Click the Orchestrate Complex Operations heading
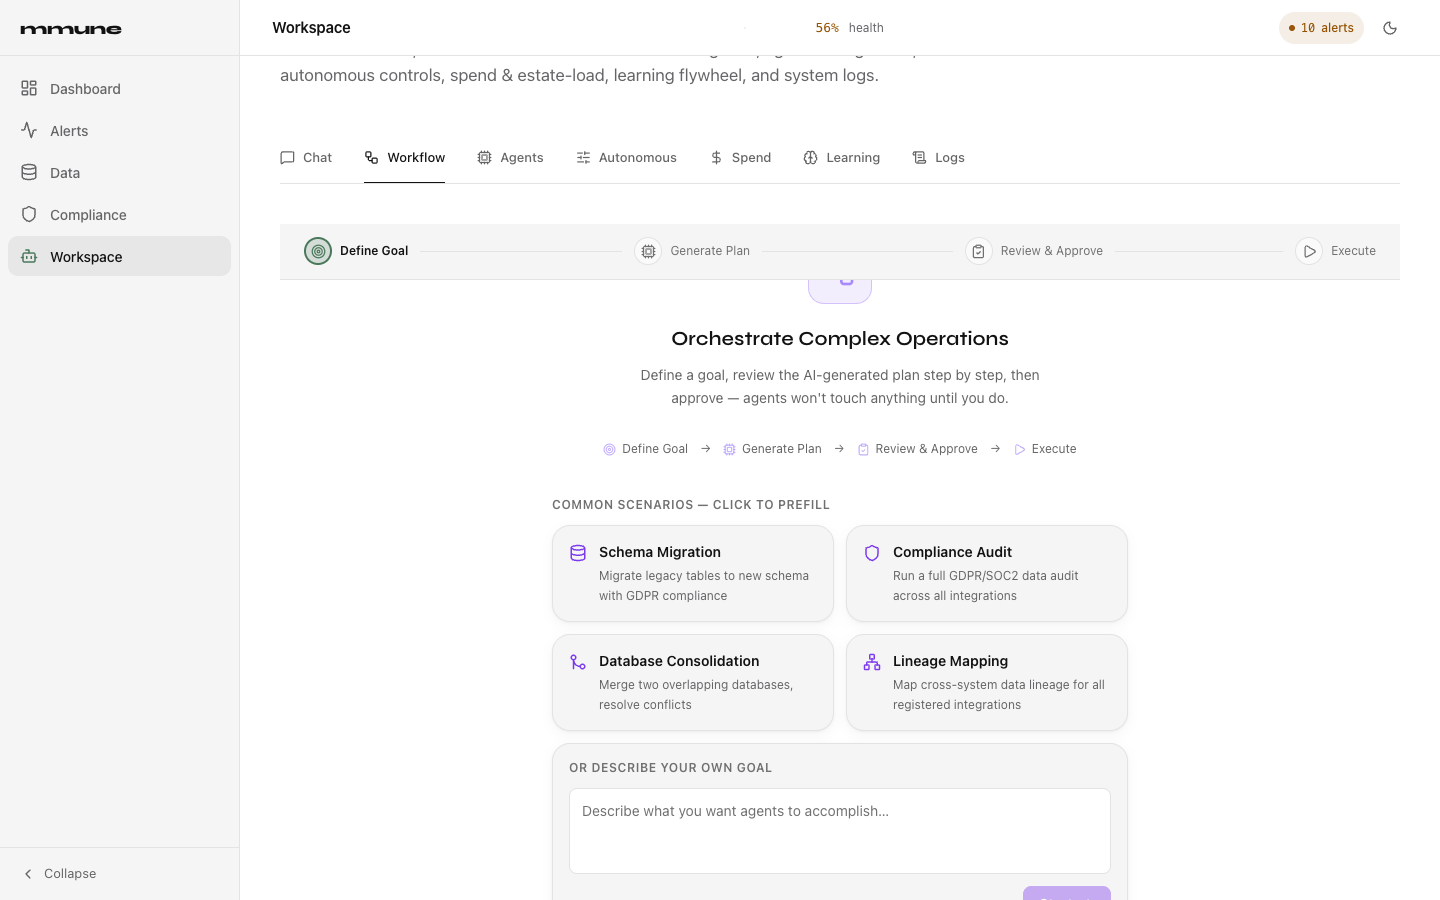Image resolution: width=1440 pixels, height=900 pixels. 840,338
